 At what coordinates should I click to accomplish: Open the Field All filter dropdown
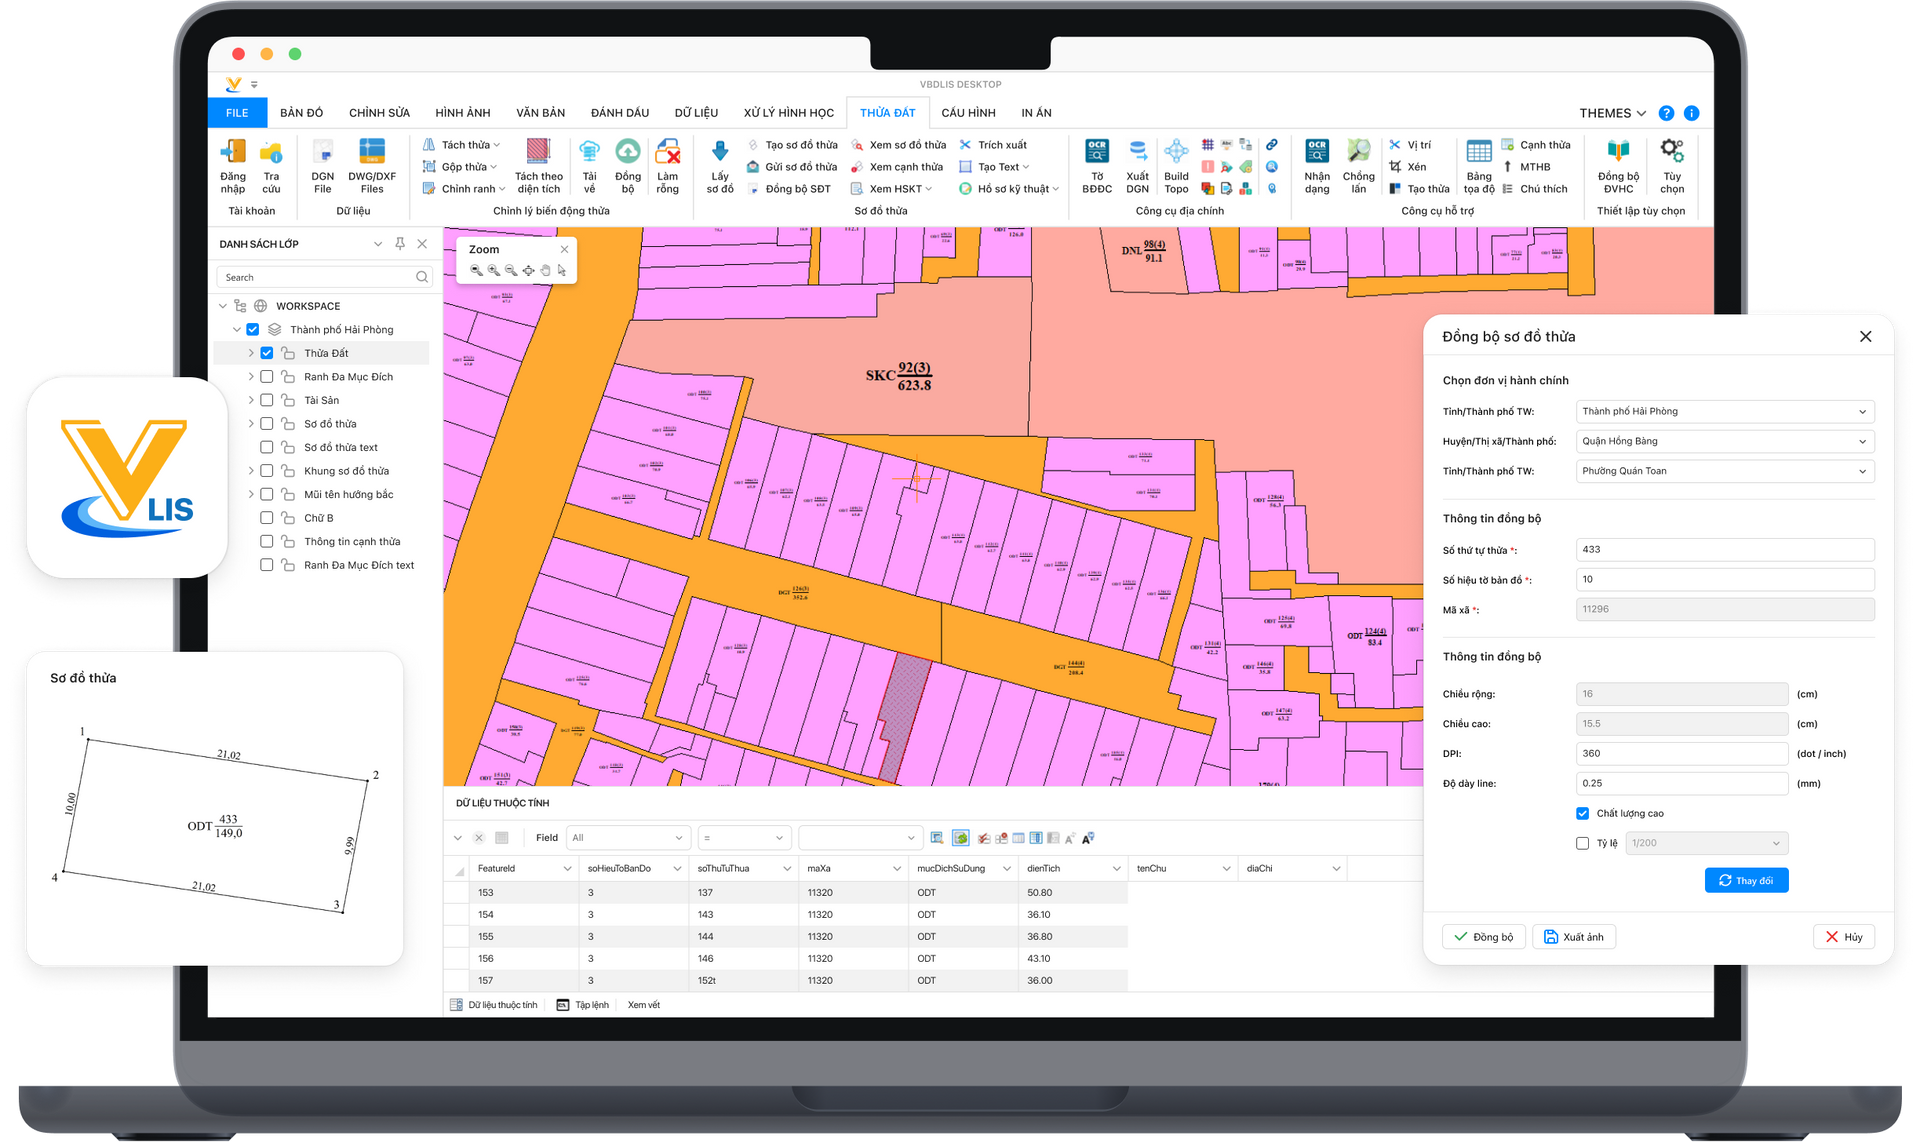tap(627, 838)
